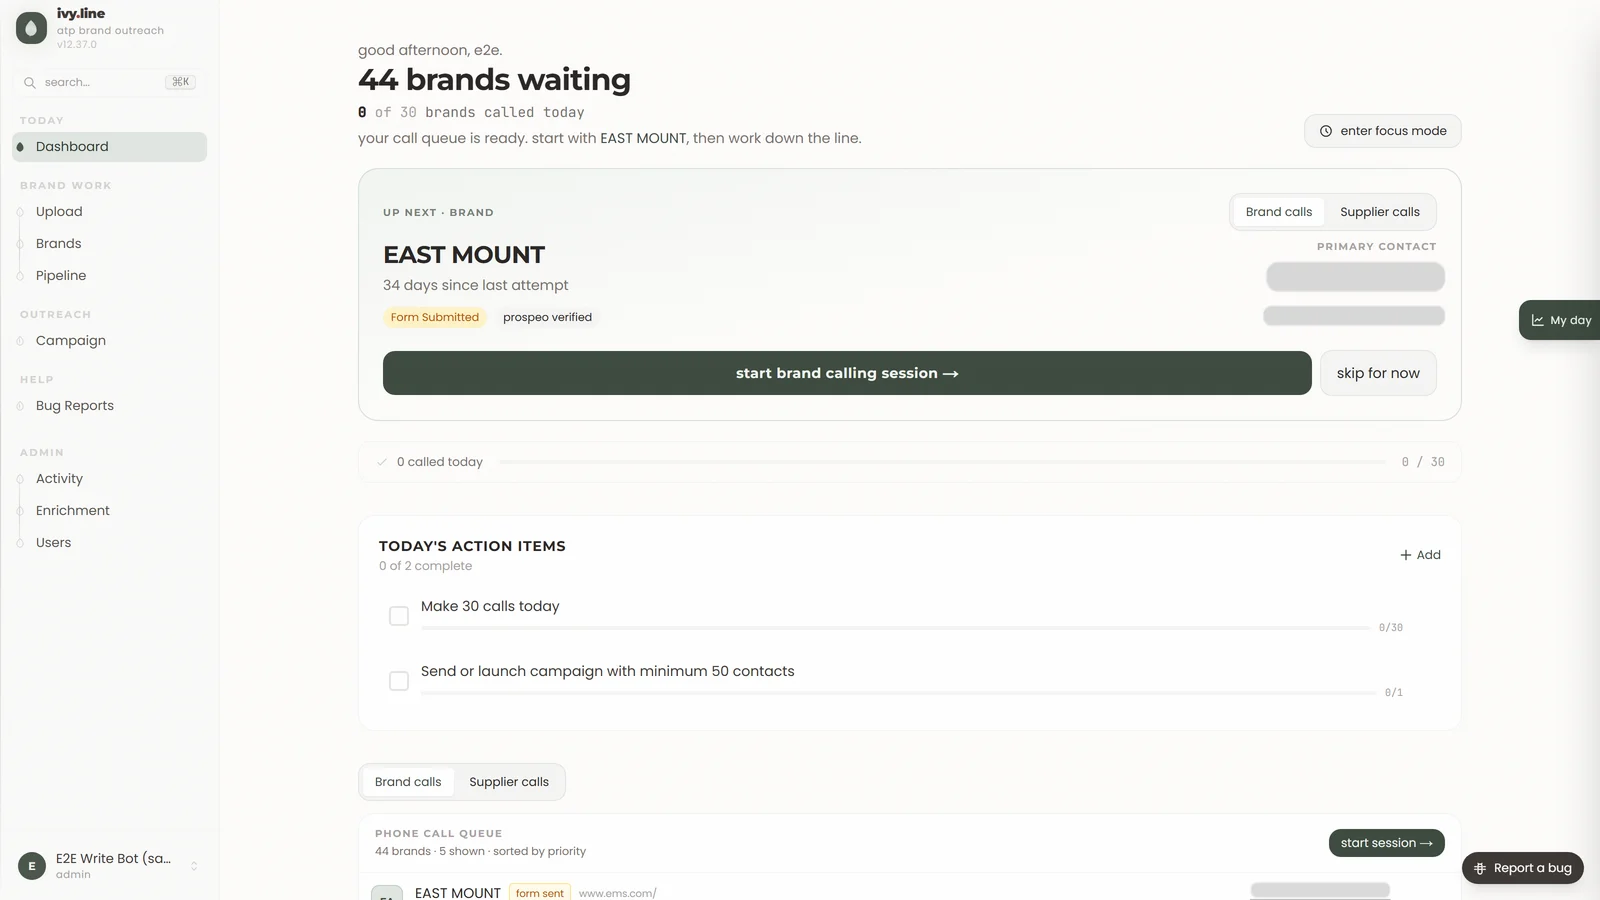Click the 0 / 30 counter text
Screen dimensions: 1600x900
(1423, 462)
